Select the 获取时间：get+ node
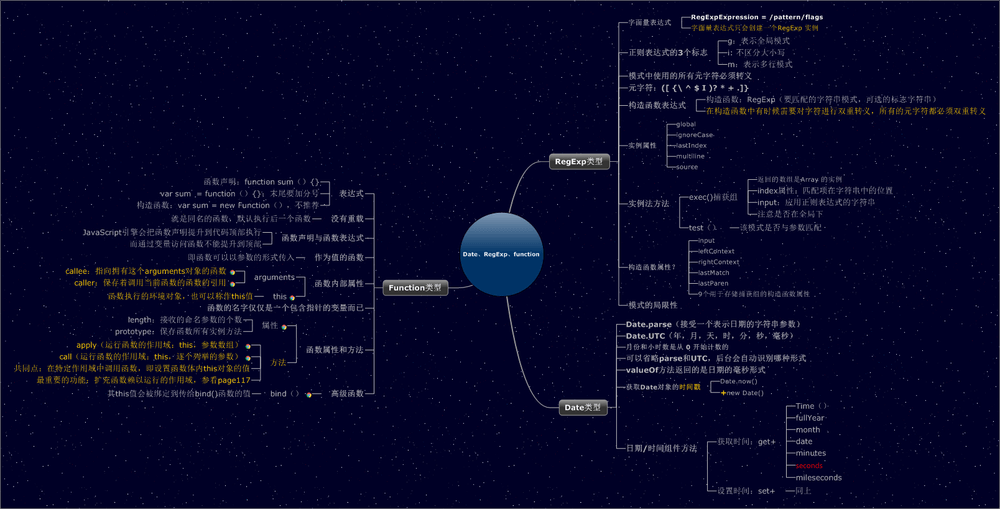Screen dimensions: 1000x509 pyautogui.click(x=746, y=441)
